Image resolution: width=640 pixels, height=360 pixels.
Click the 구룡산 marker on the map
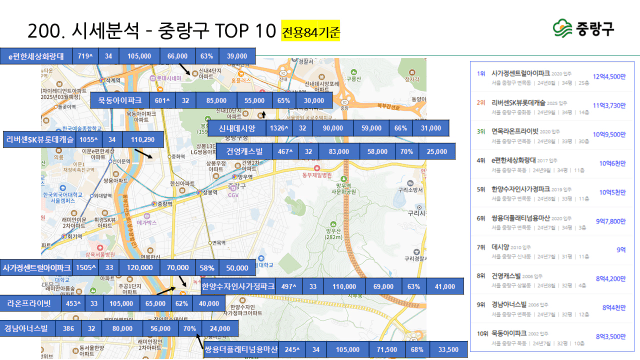click(354, 72)
